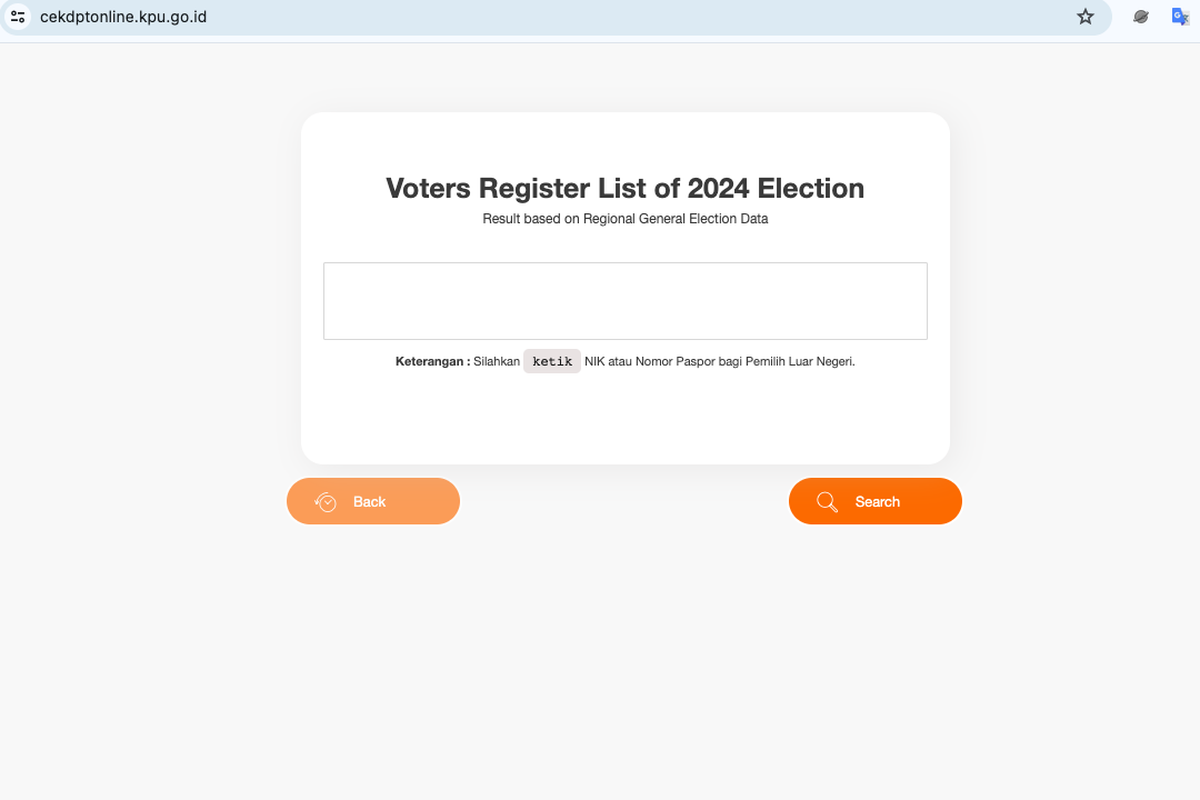The width and height of the screenshot is (1200, 800).
Task: Click the sliders icon before cekdptonline.kpu.go.id
Action: [17, 16]
